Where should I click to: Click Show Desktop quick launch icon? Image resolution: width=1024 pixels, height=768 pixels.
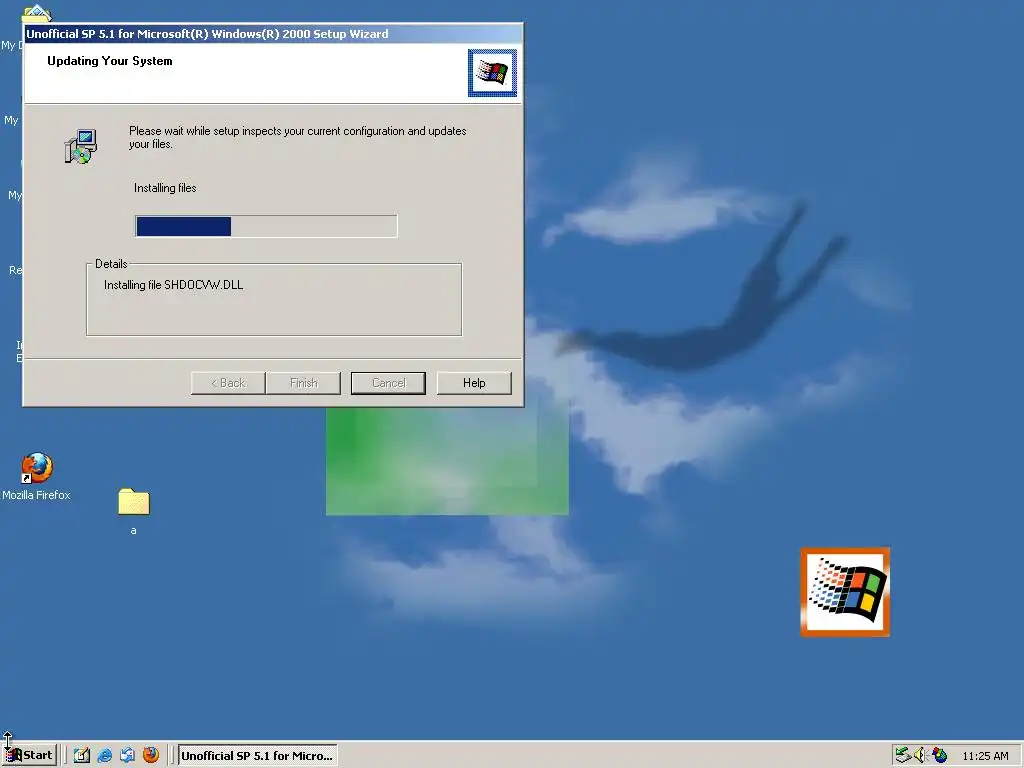[x=82, y=755]
